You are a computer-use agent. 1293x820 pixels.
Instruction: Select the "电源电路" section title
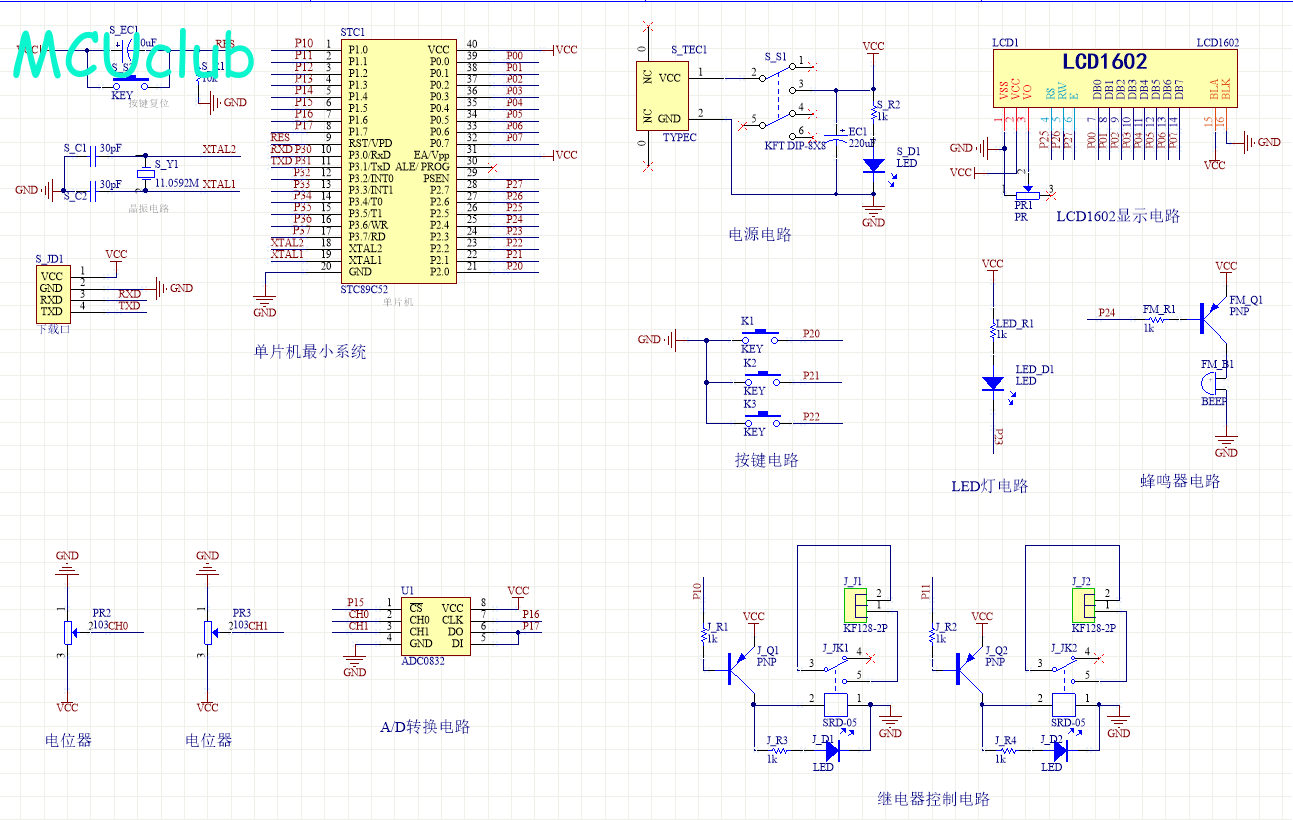(x=760, y=235)
